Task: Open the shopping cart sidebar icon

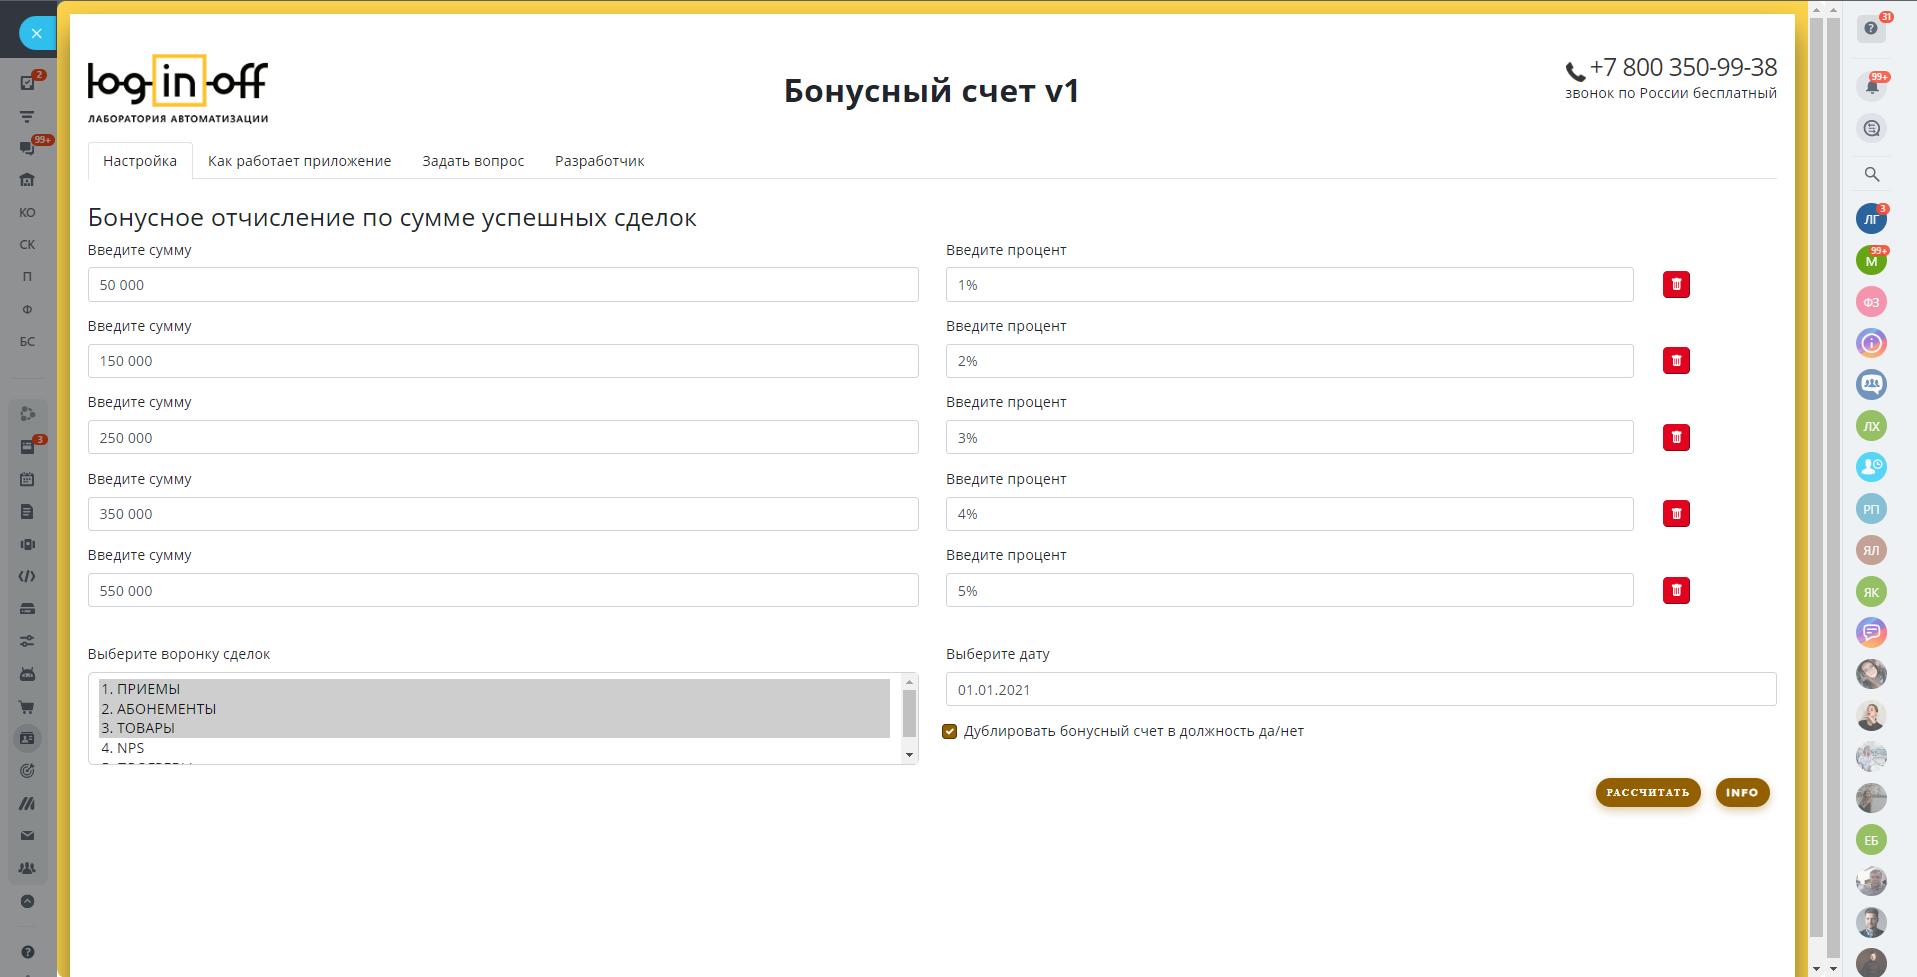Action: click(27, 707)
